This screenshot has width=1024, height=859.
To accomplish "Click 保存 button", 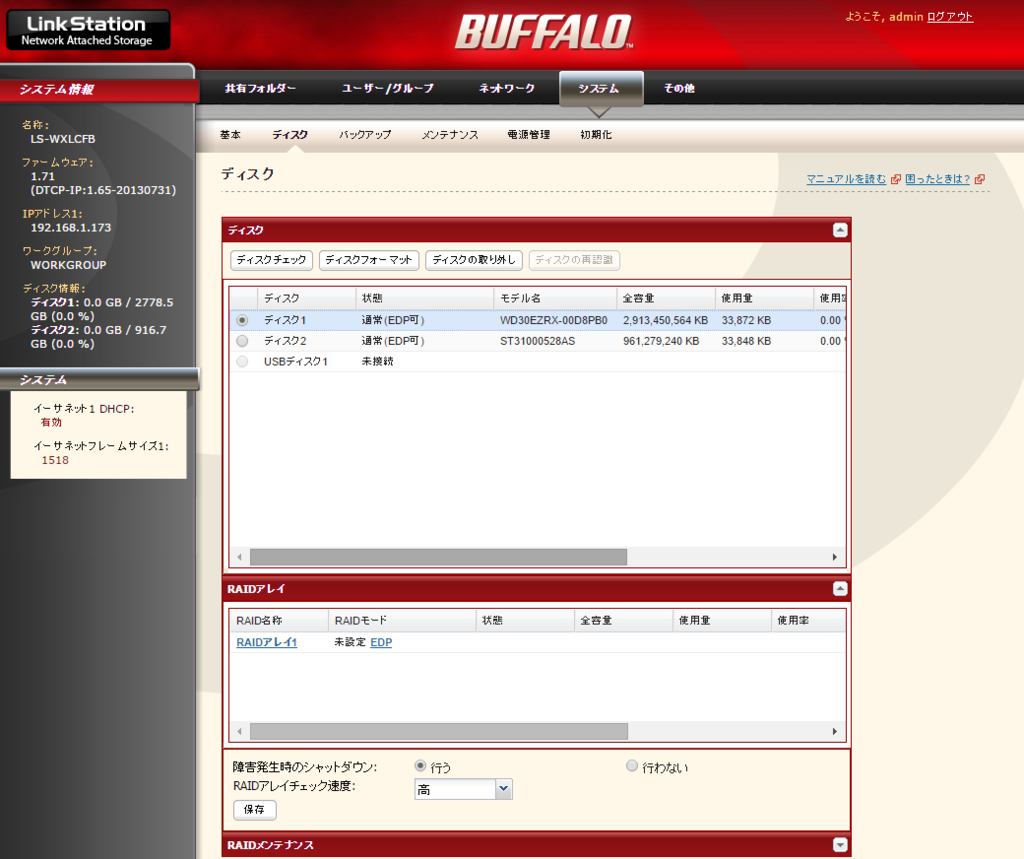I will tap(255, 809).
